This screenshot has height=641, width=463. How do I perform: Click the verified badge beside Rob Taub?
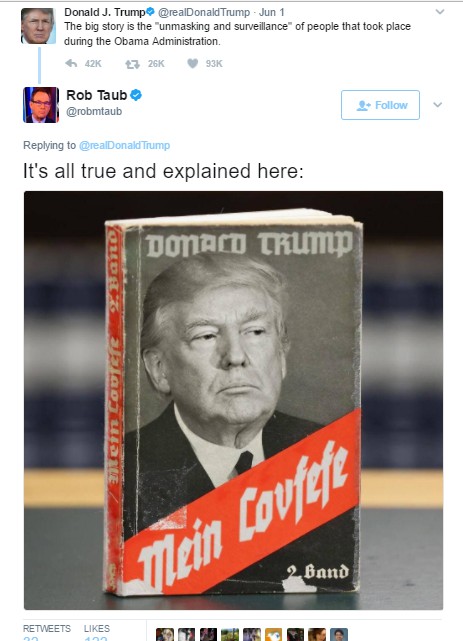tap(136, 95)
